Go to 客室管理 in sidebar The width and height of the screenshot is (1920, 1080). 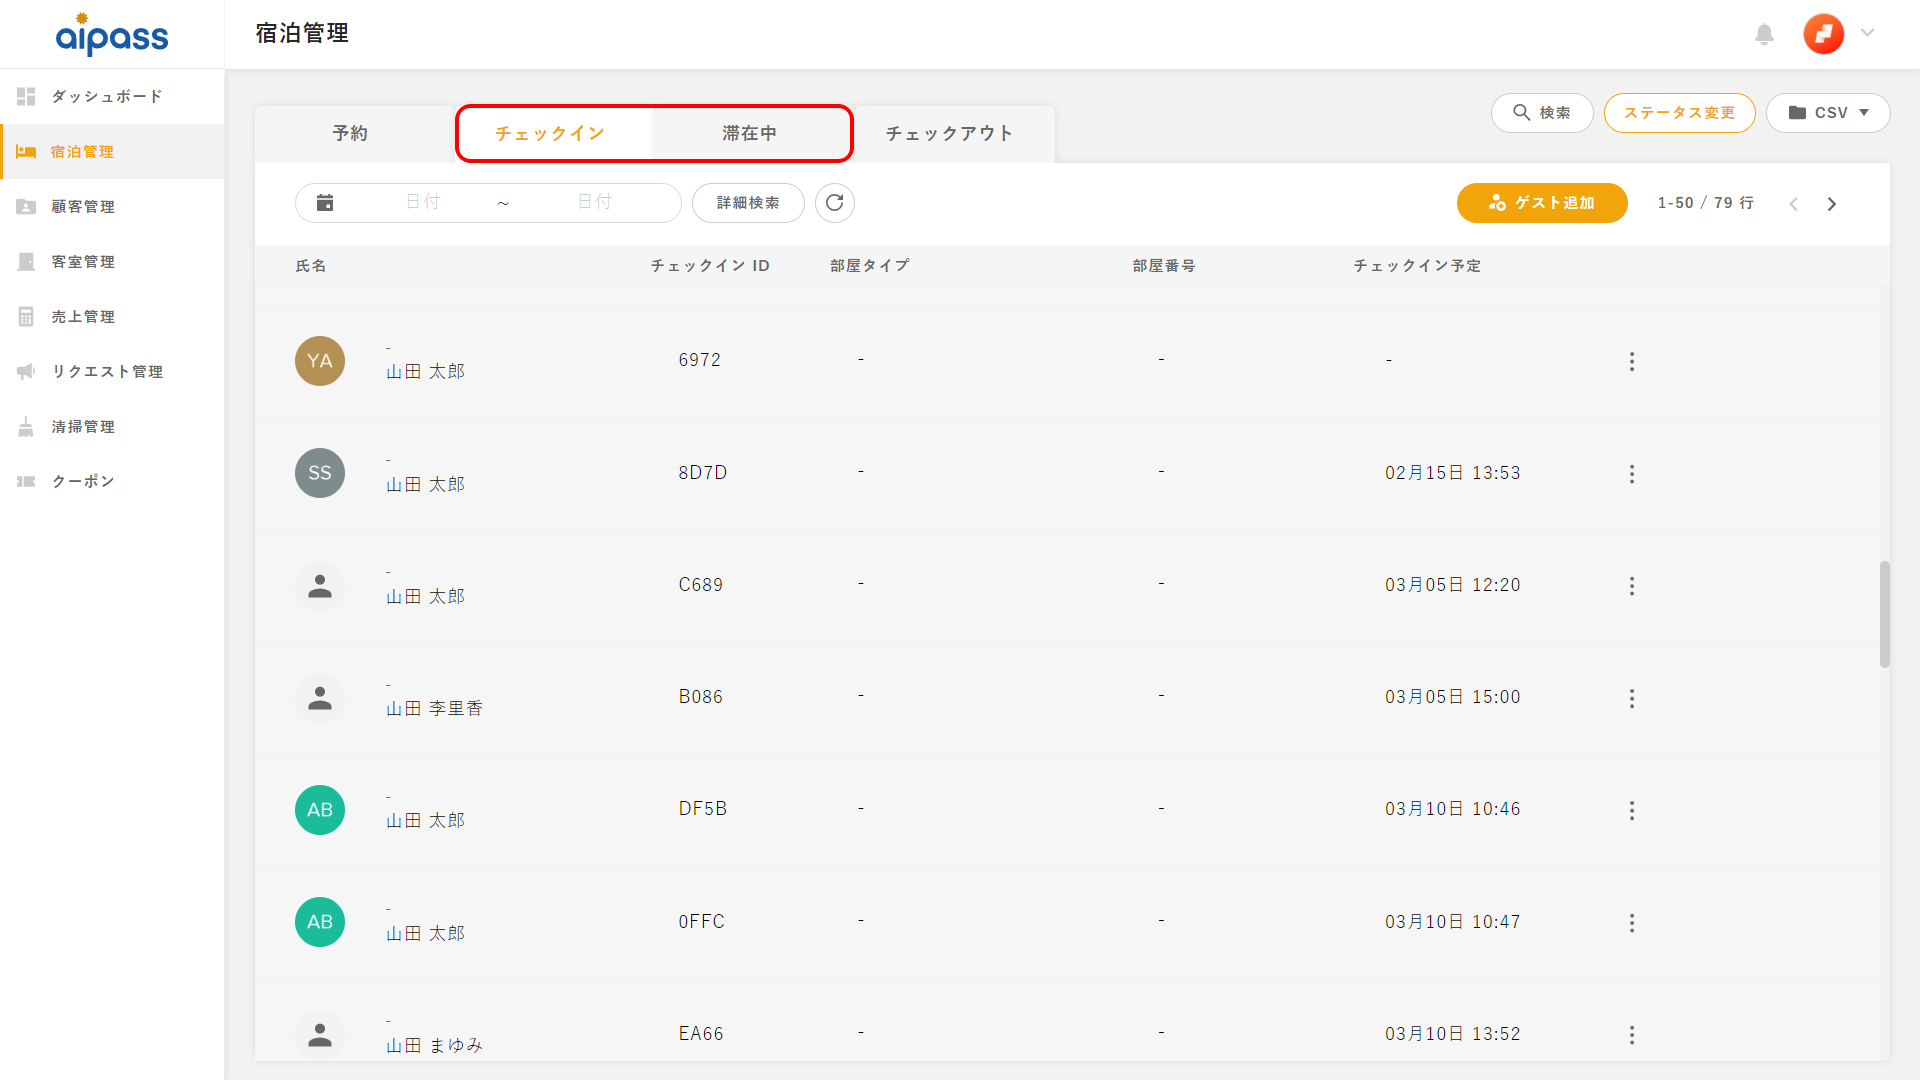pos(112,262)
